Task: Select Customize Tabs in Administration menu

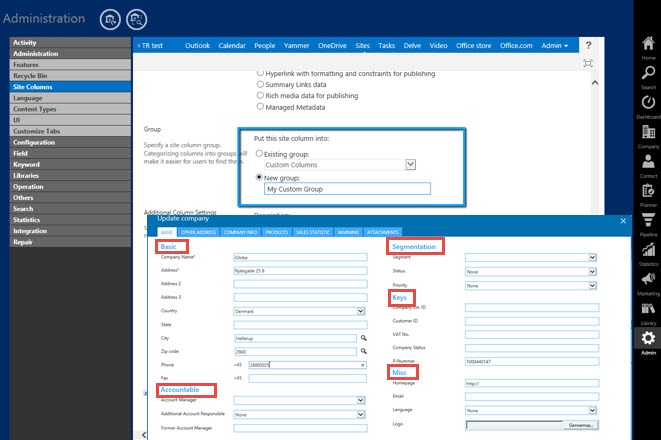Action: [x=70, y=131]
